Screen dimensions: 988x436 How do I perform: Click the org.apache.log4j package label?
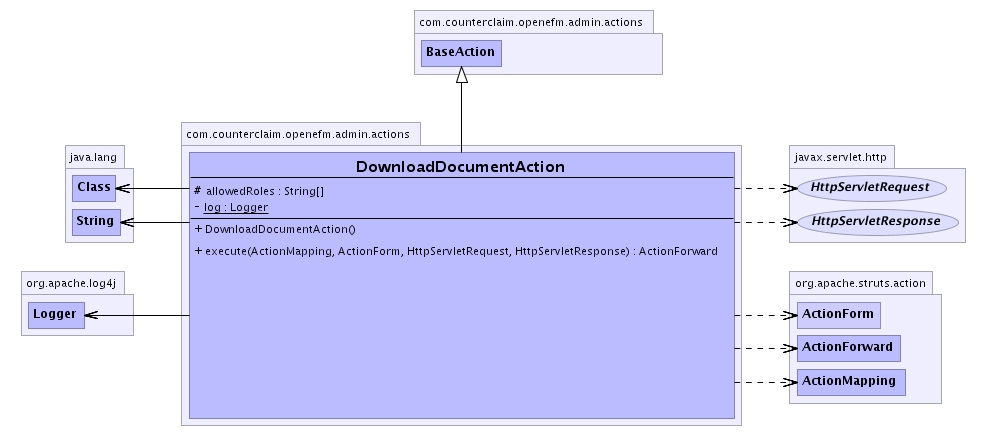[x=73, y=282]
